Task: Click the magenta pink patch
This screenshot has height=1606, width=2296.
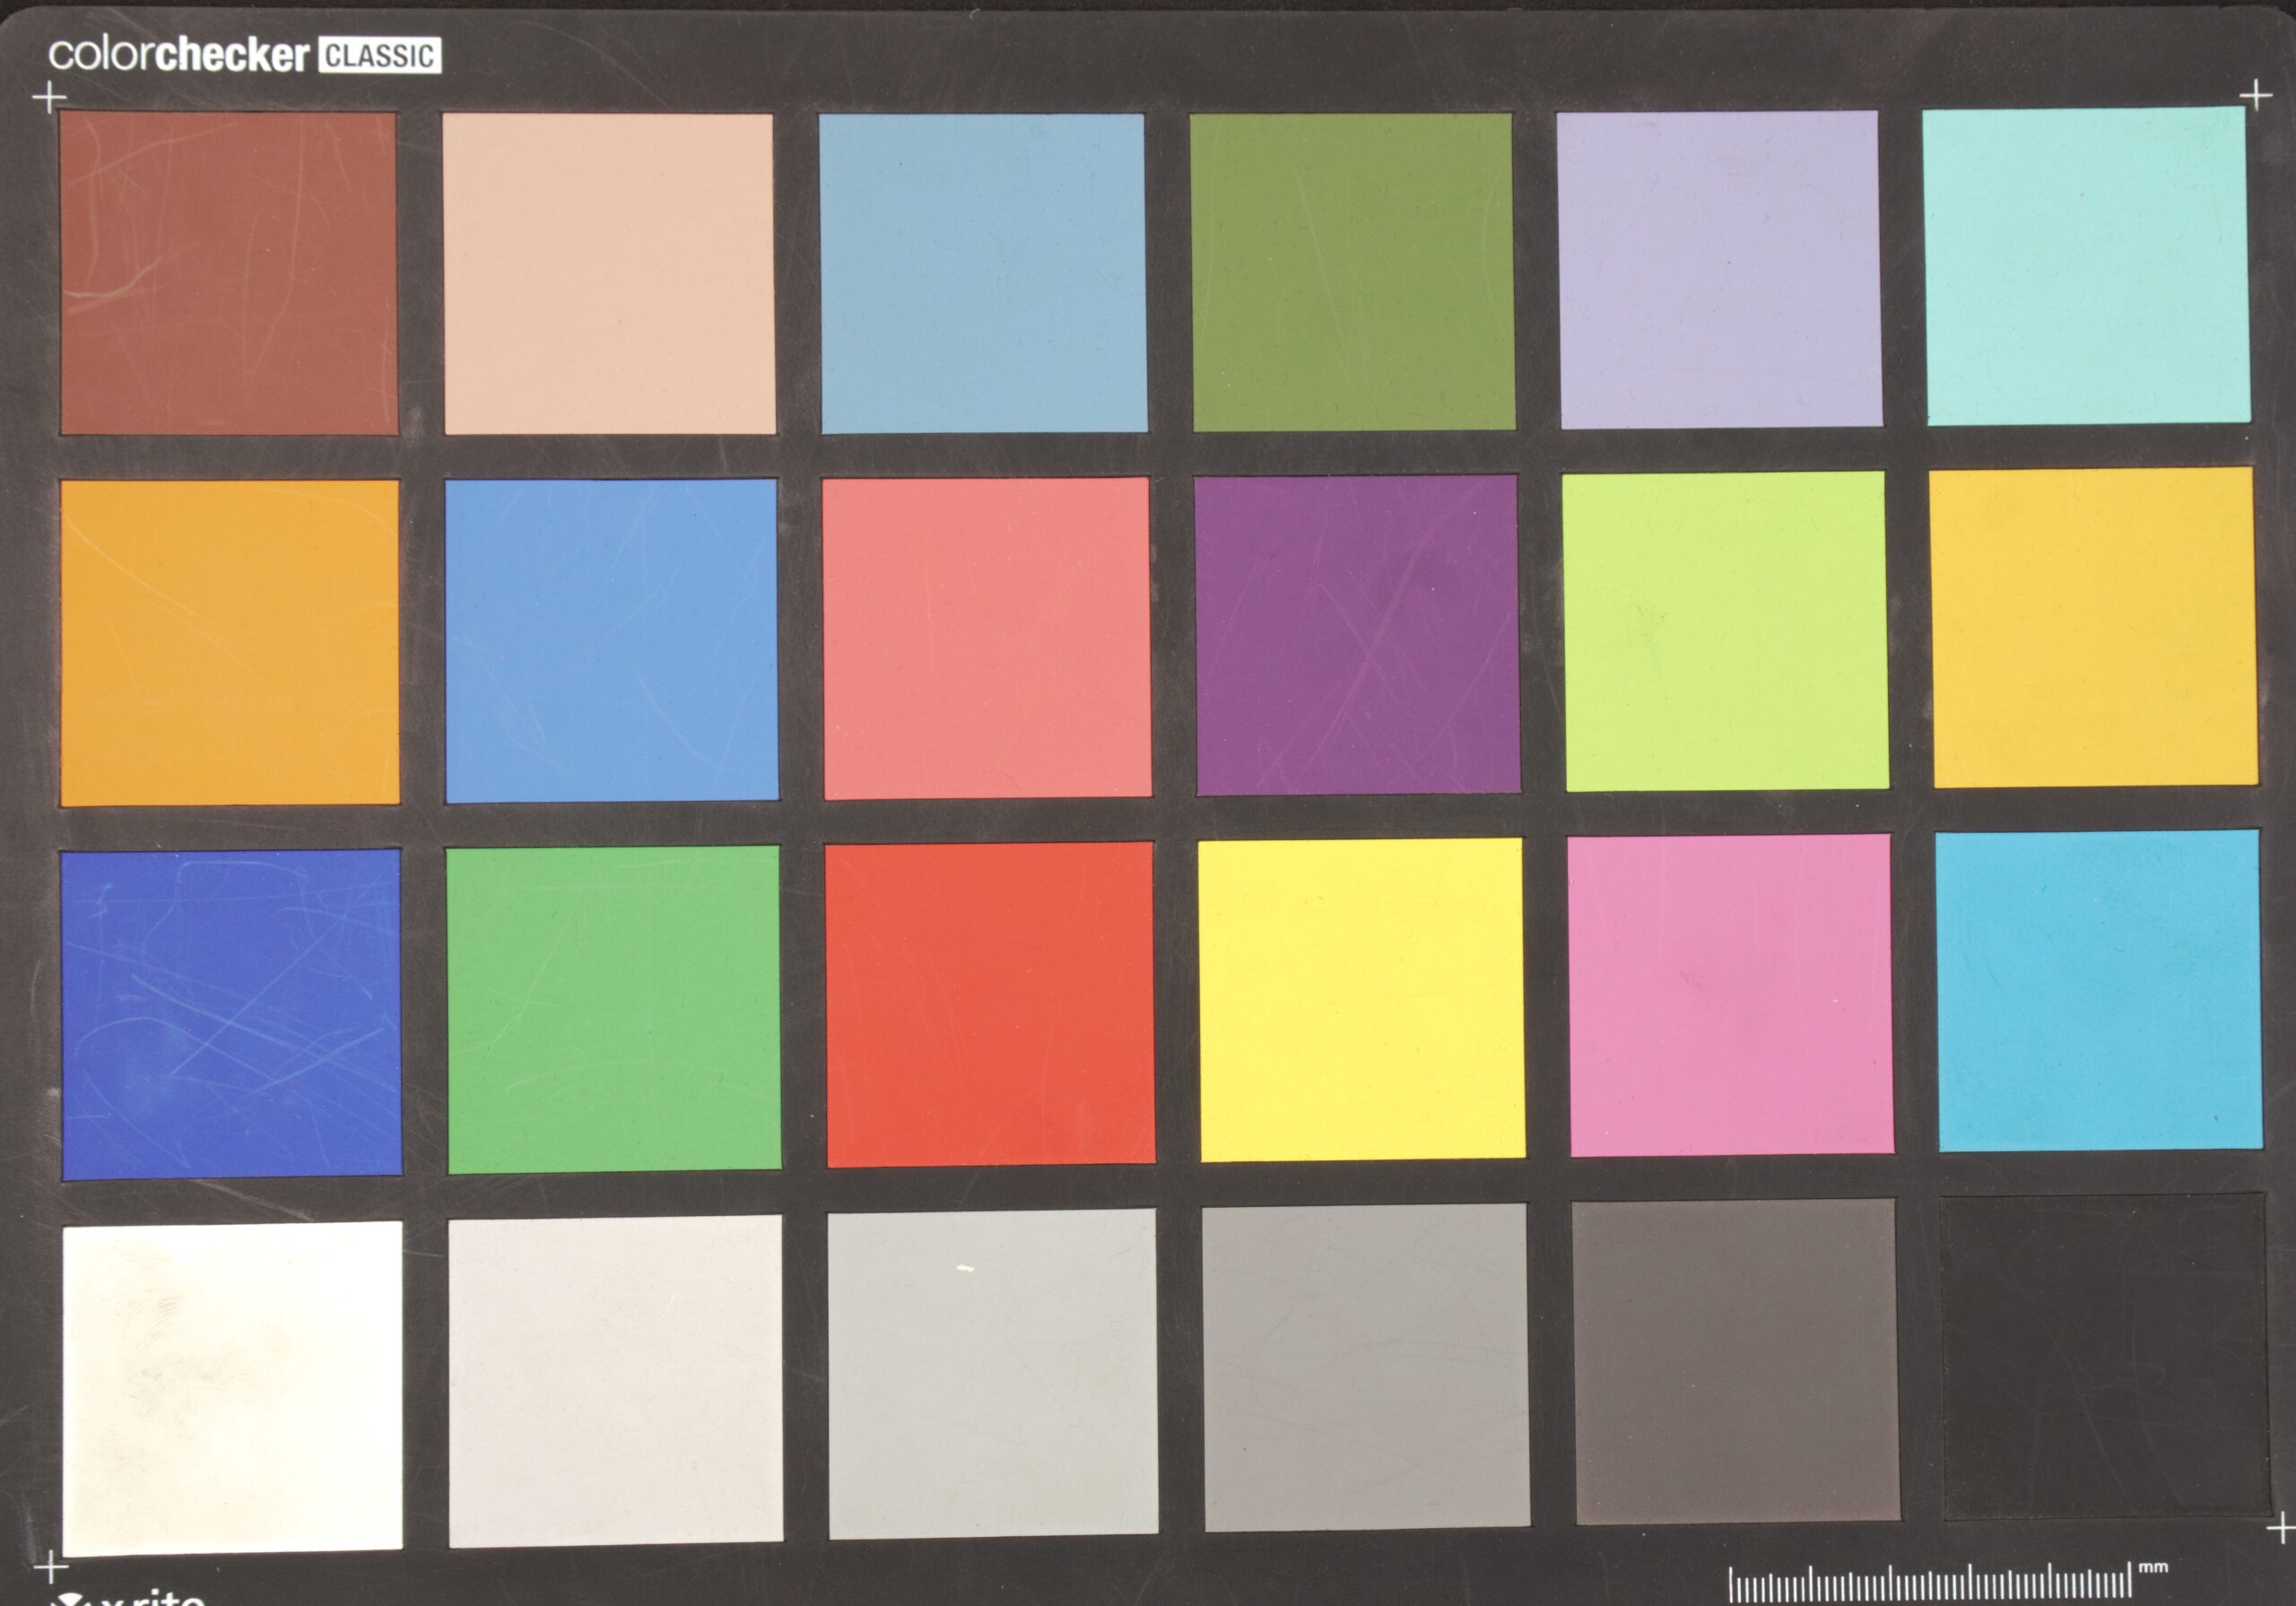Action: (x=1730, y=995)
